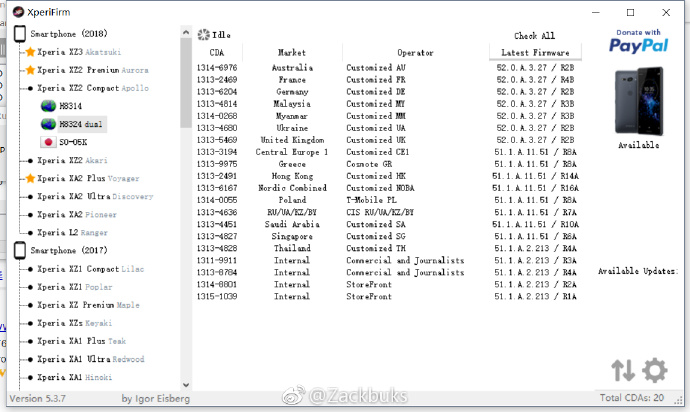The width and height of the screenshot is (690, 412).
Task: Click the star icon beside Xperia XZ3
Action: [x=30, y=52]
